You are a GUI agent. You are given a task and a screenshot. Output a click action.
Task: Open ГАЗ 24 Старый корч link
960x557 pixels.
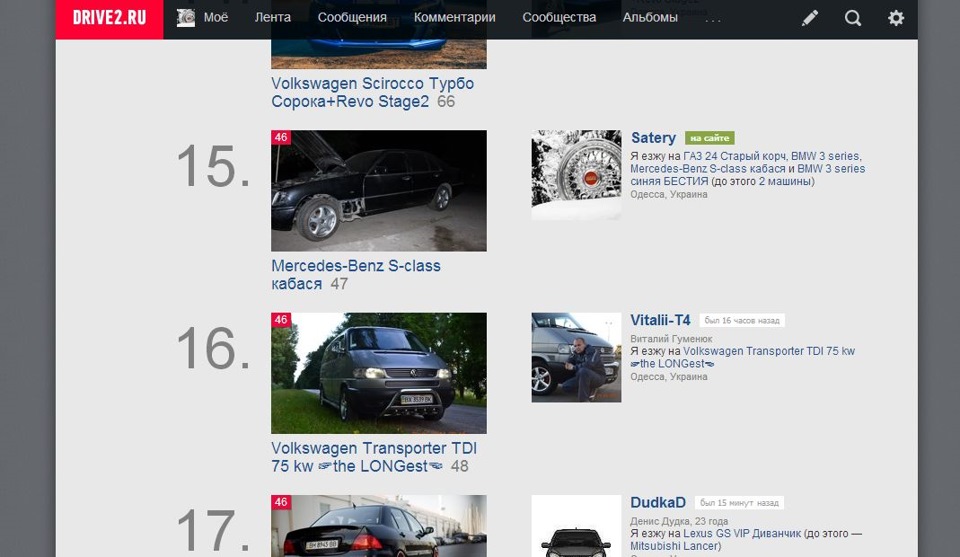(734, 156)
